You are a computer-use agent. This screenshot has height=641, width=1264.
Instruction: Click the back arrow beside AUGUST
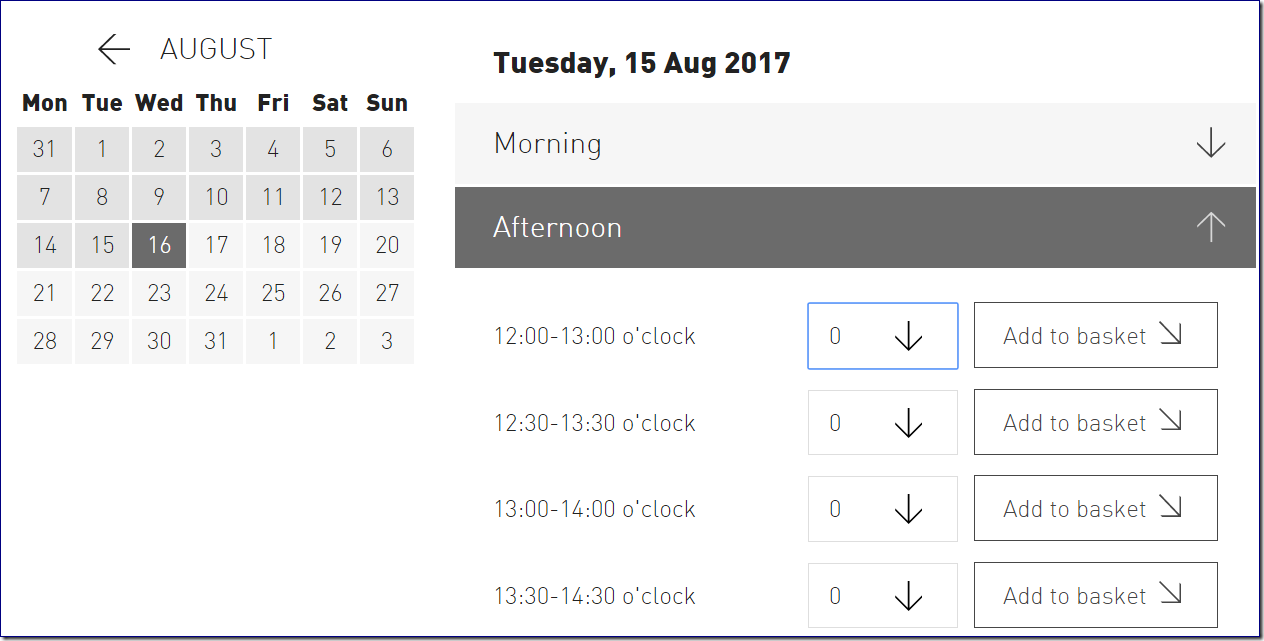coord(114,49)
